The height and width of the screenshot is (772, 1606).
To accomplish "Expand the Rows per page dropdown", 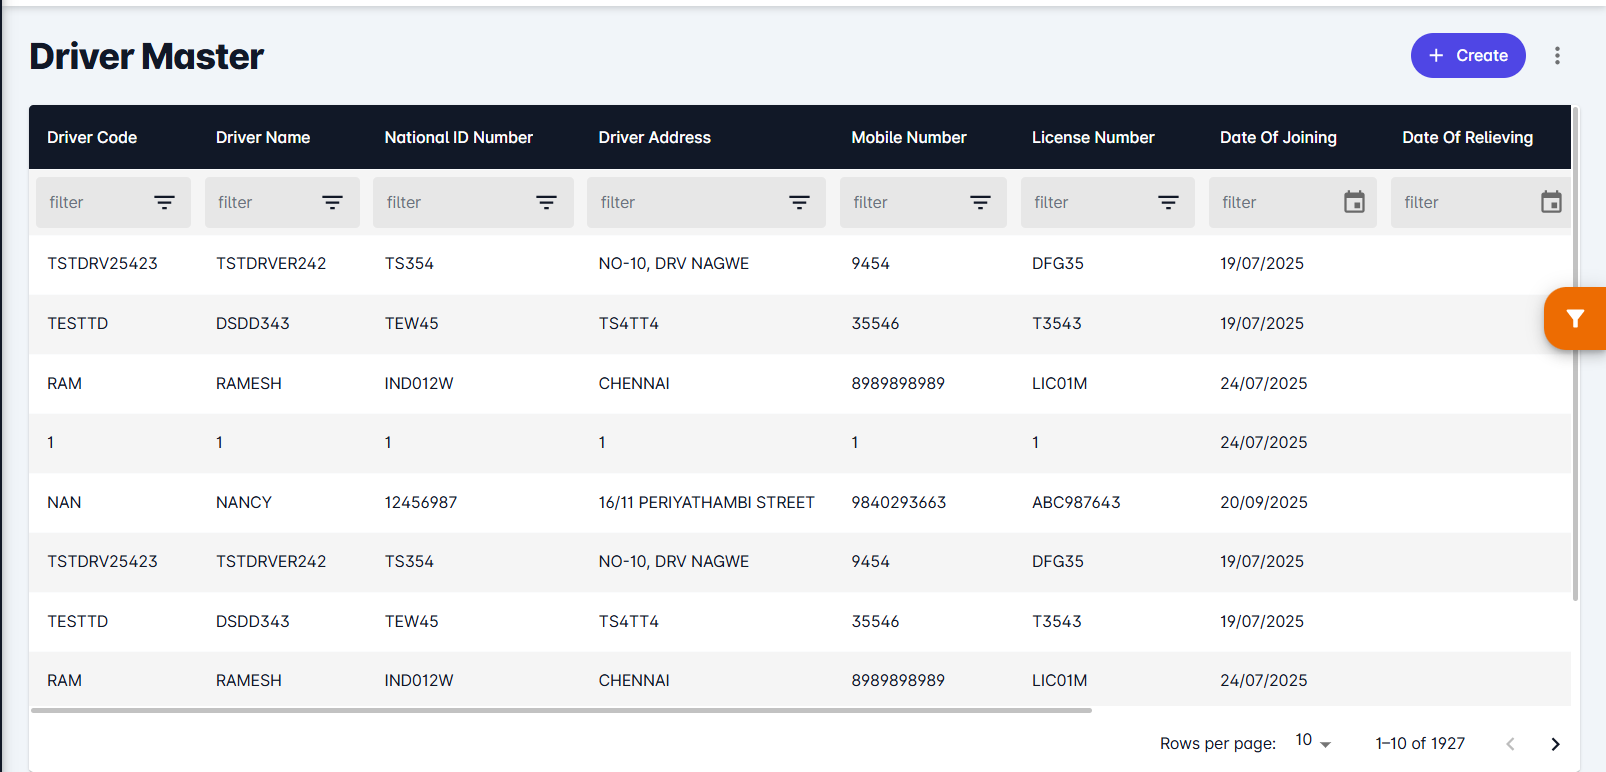I will coord(1313,742).
